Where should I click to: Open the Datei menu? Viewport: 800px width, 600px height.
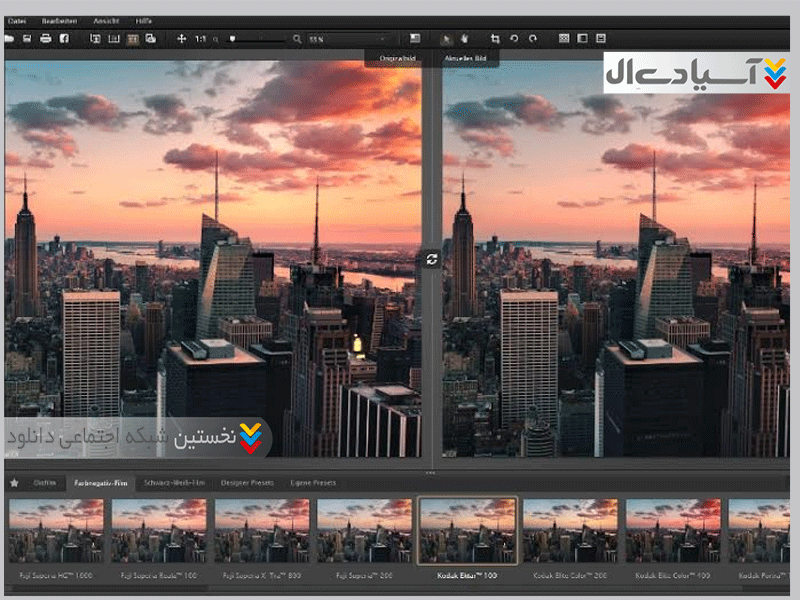(x=15, y=19)
